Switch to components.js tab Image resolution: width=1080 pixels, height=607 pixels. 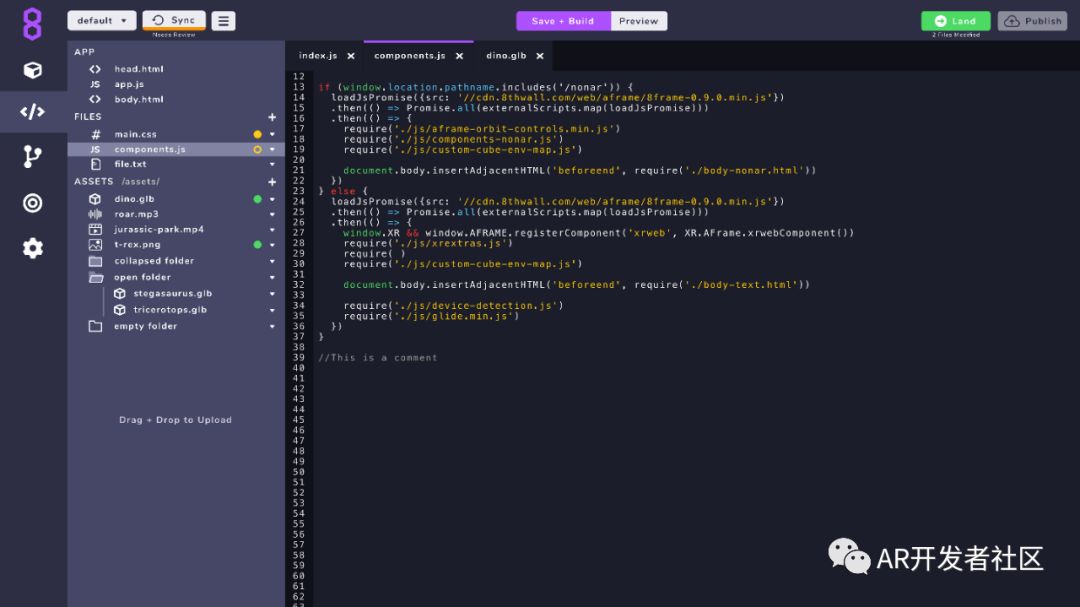click(410, 56)
